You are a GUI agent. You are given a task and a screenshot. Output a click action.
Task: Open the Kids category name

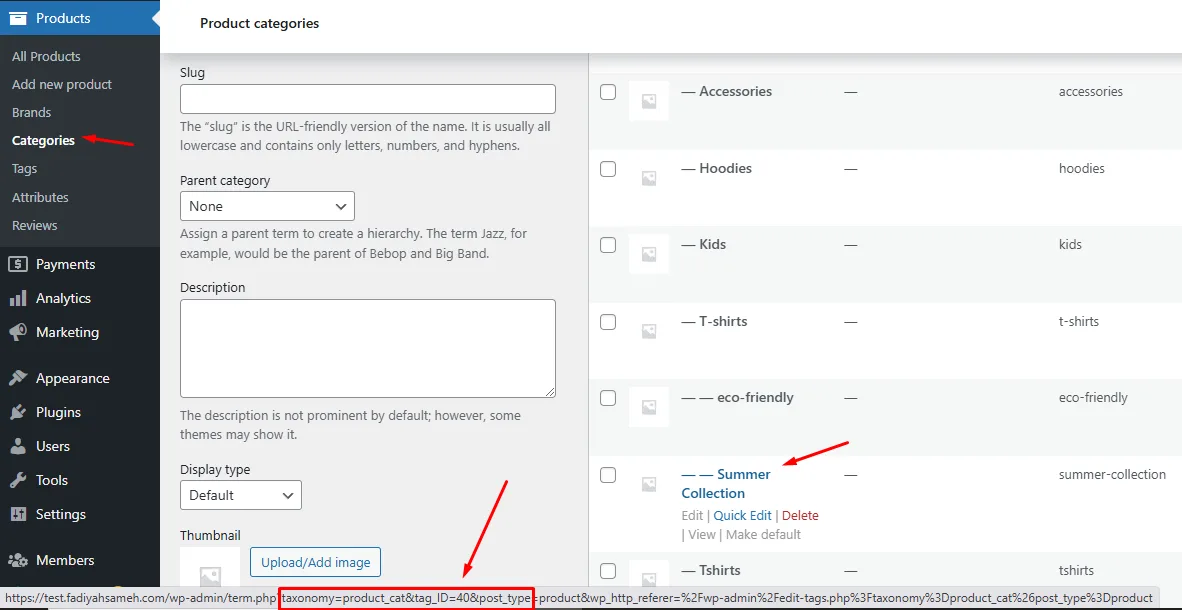coord(703,245)
